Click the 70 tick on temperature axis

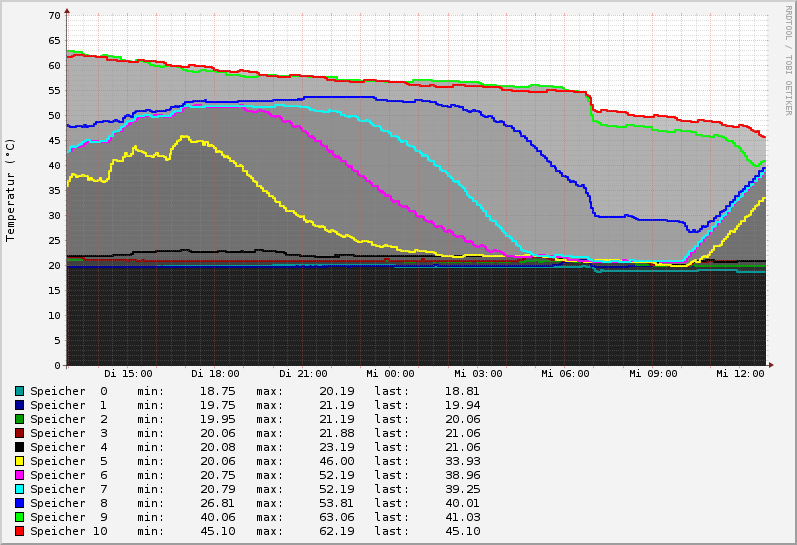click(54, 16)
